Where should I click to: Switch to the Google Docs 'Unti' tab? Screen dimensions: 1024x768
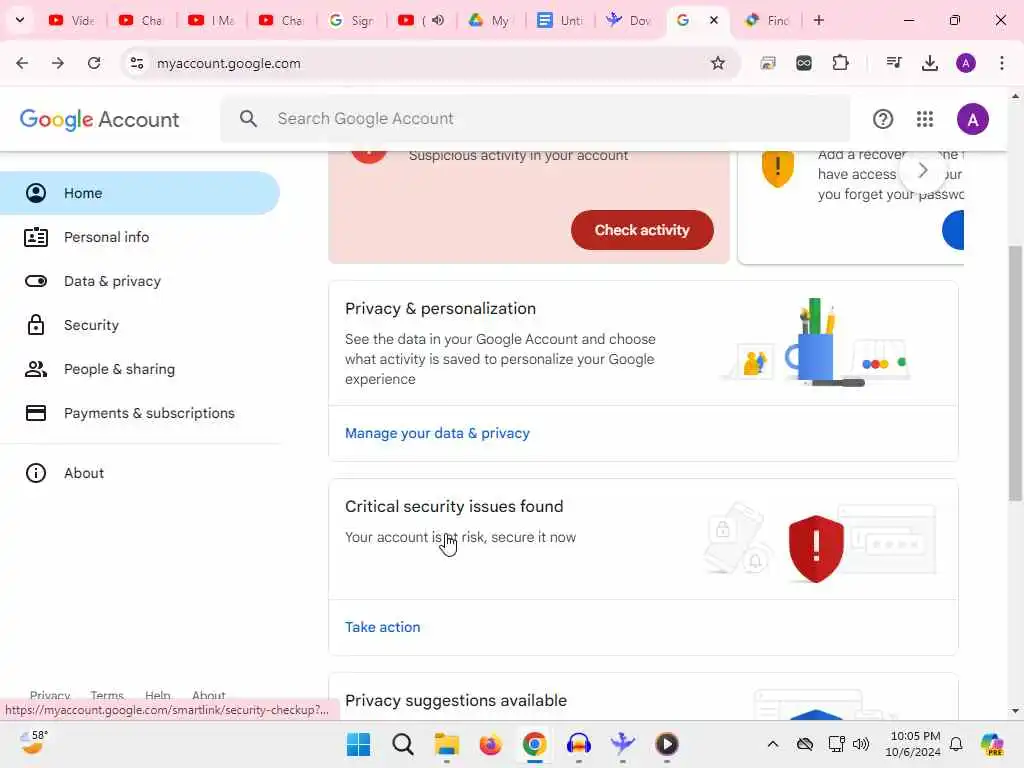point(560,20)
